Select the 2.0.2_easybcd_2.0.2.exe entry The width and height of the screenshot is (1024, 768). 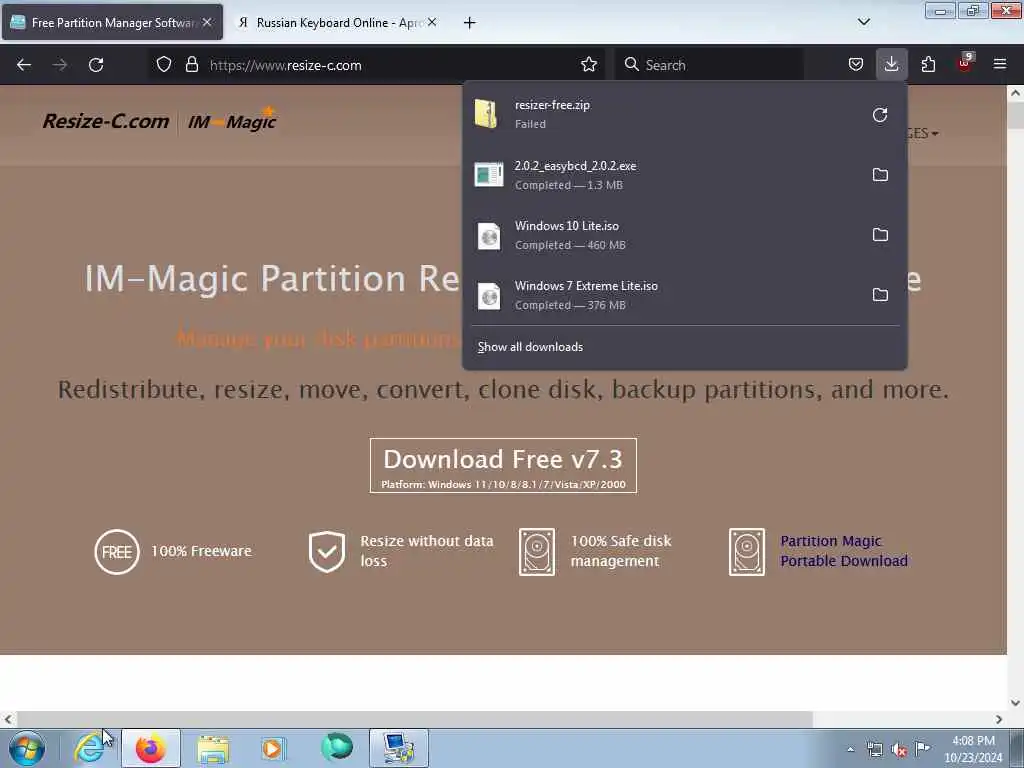[x=684, y=175]
